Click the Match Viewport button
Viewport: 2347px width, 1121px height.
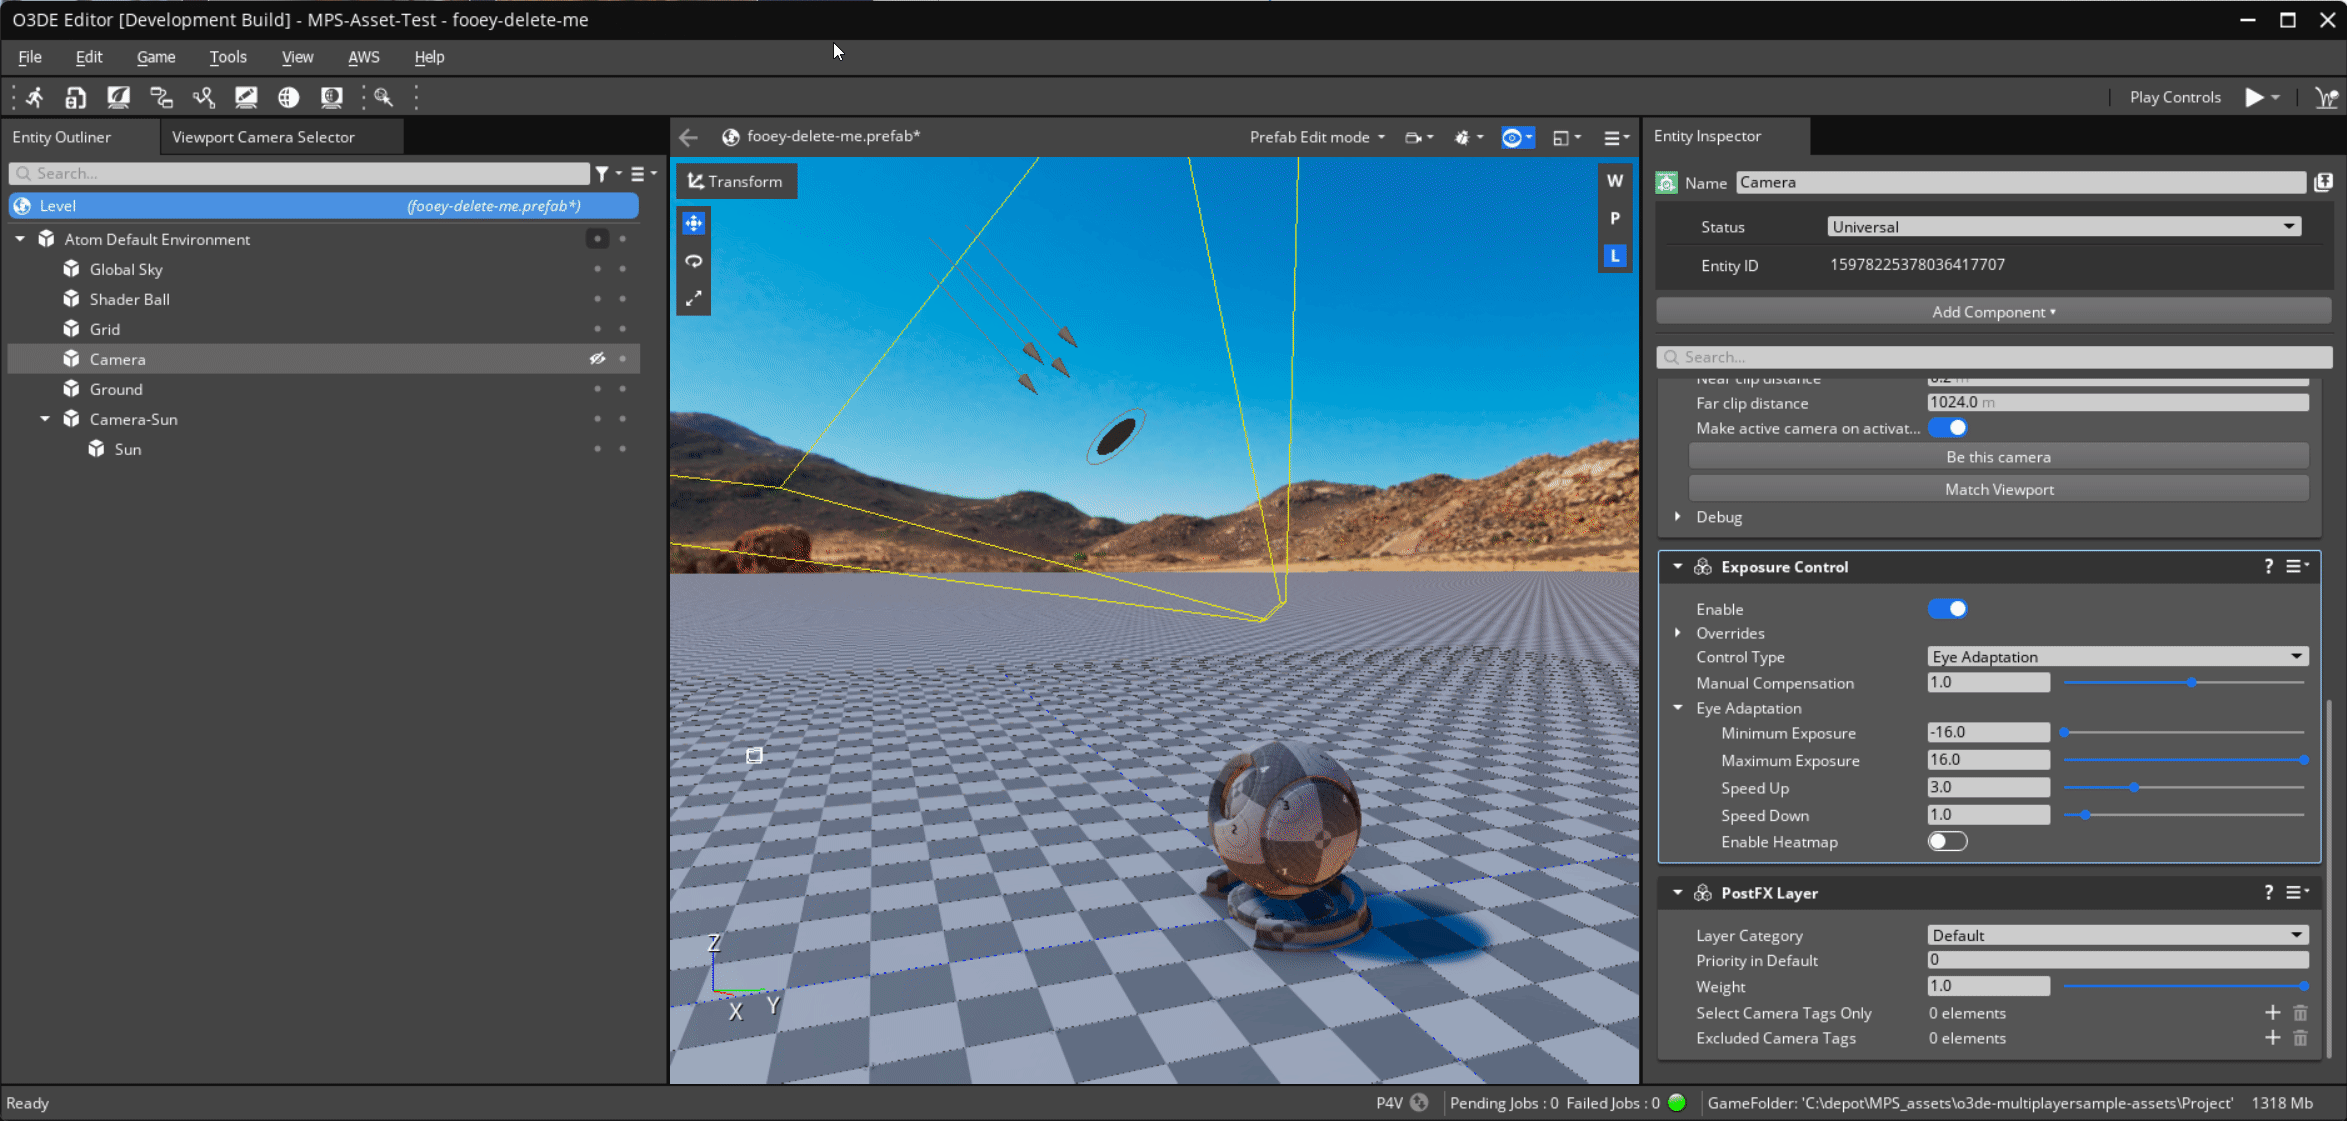point(1998,488)
